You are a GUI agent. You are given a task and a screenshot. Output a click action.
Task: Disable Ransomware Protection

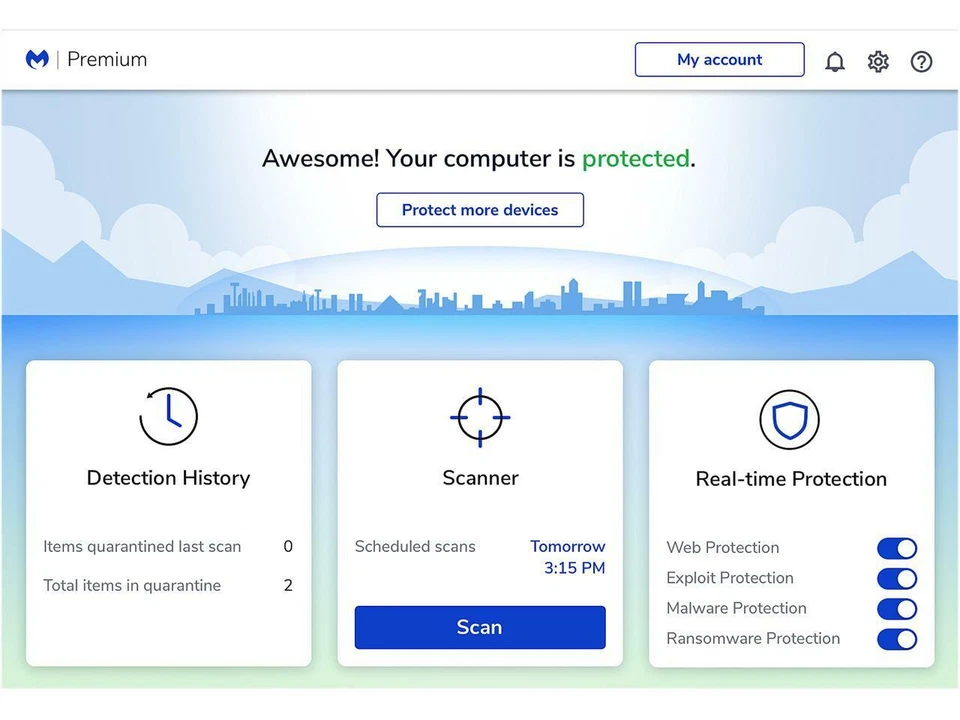[896, 639]
